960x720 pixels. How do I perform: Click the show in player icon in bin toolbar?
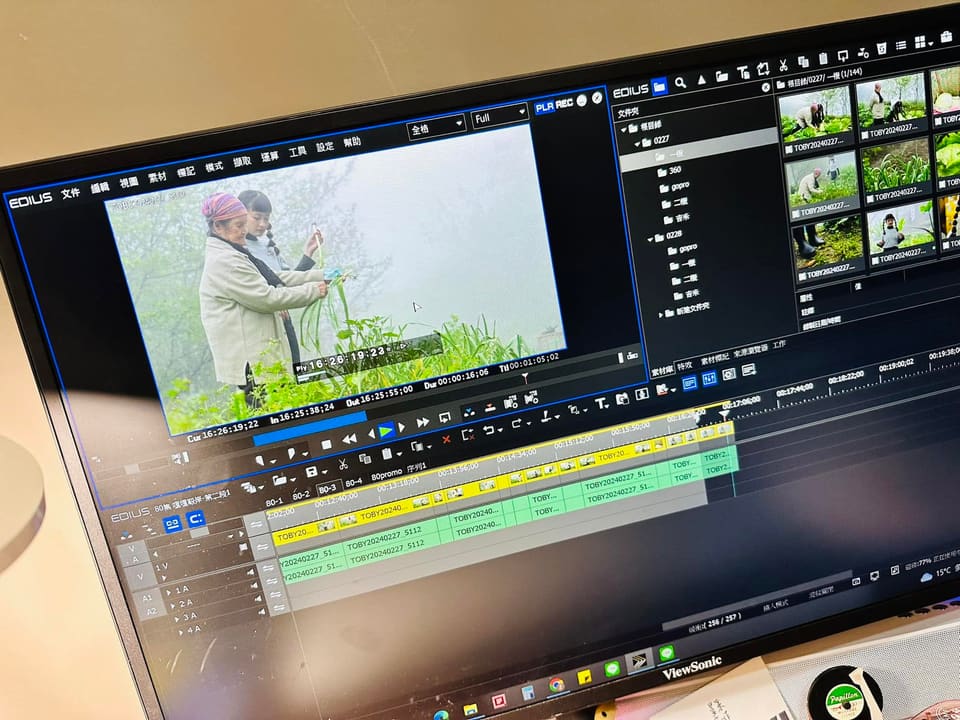(843, 55)
